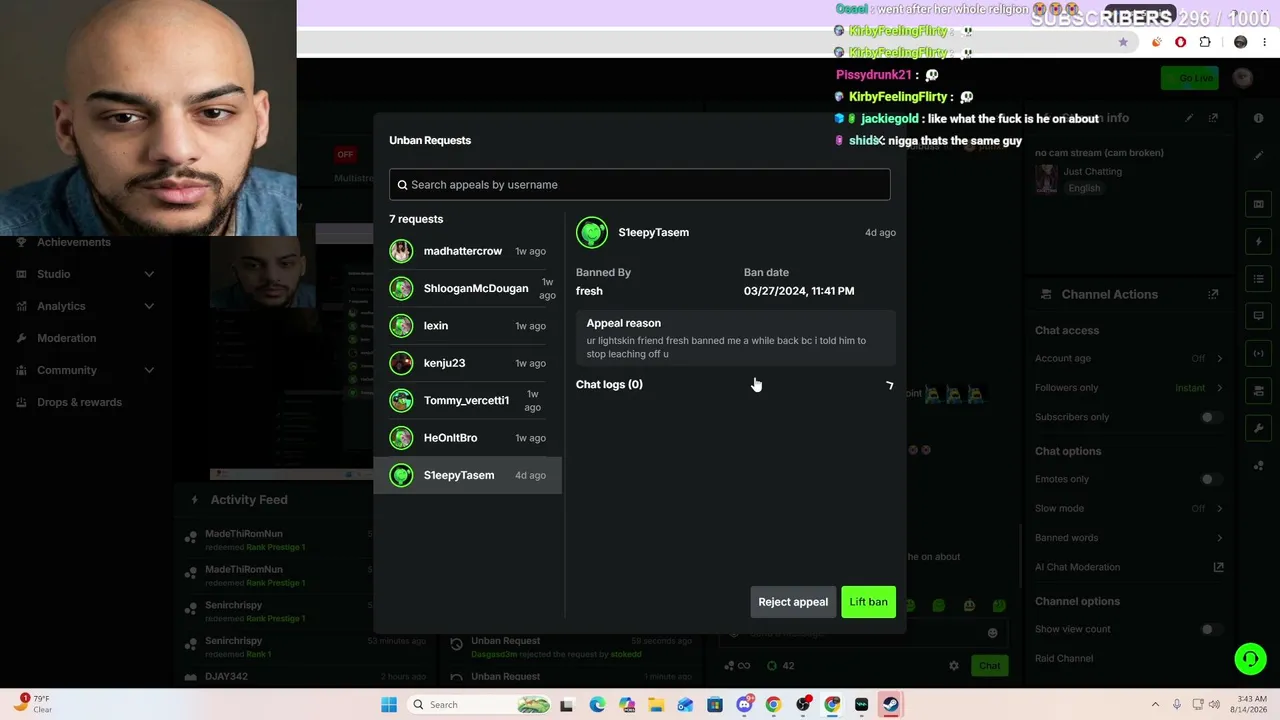Image resolution: width=1280 pixels, height=720 pixels.
Task: Click S1eepyTasem's avatar in the detail header
Action: pyautogui.click(x=592, y=233)
